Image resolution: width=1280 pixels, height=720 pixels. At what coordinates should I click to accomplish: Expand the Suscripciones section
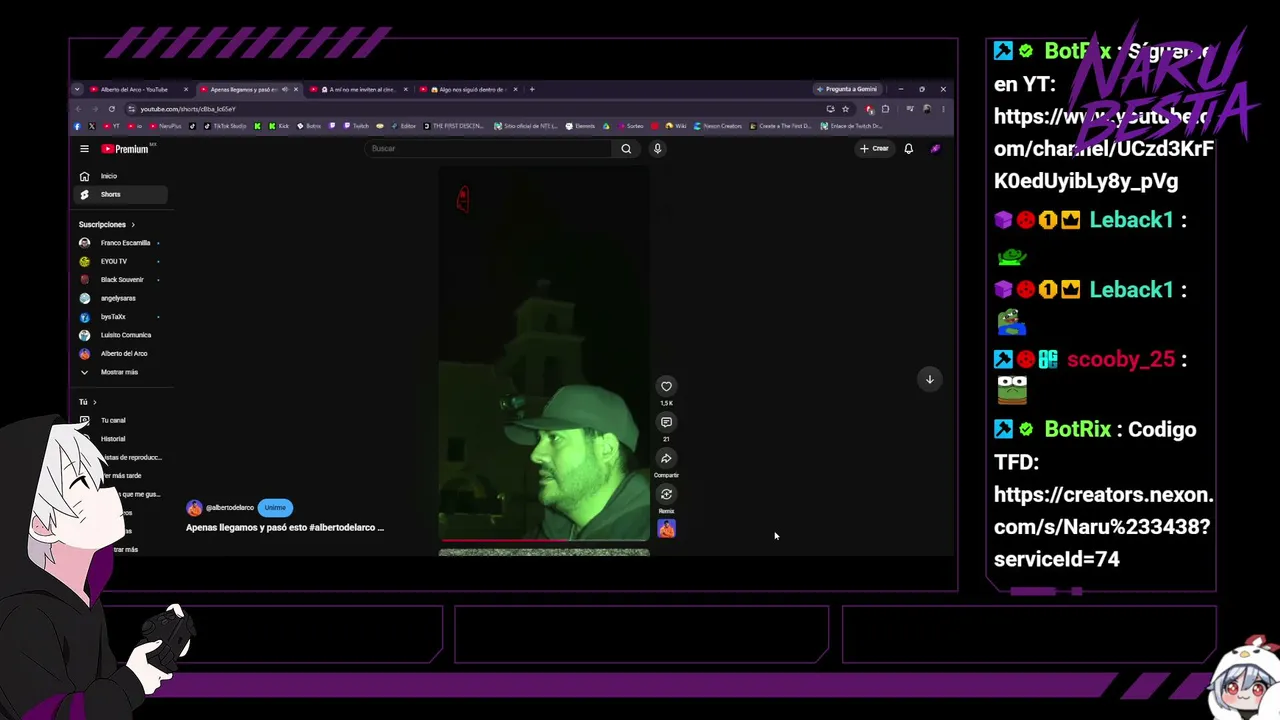[x=107, y=225]
